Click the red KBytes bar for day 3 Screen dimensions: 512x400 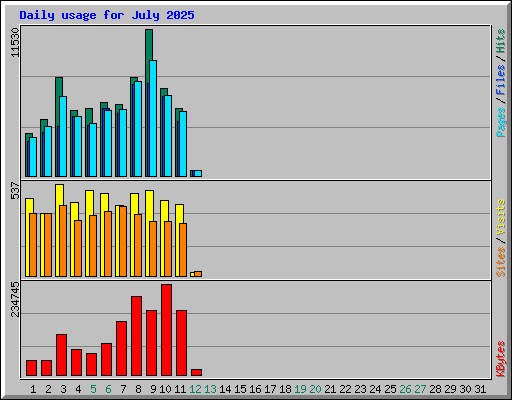(x=61, y=355)
